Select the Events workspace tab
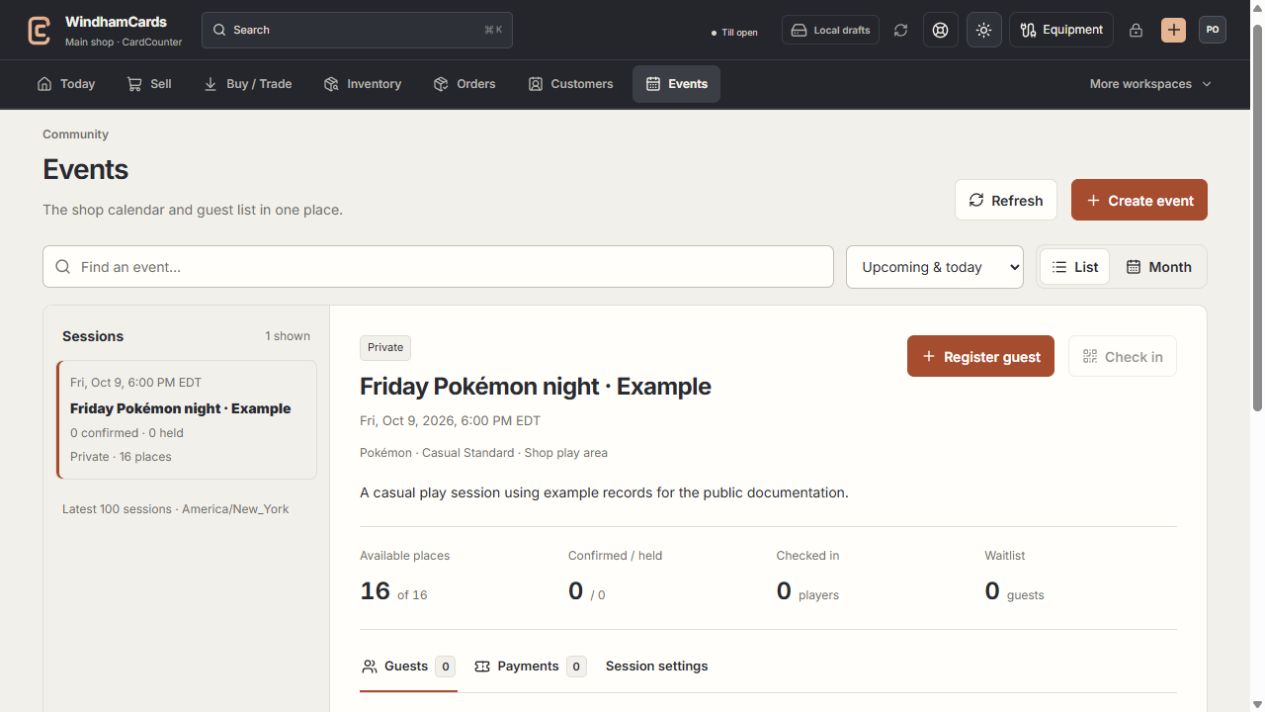The height and width of the screenshot is (712, 1265). pyautogui.click(x=677, y=84)
